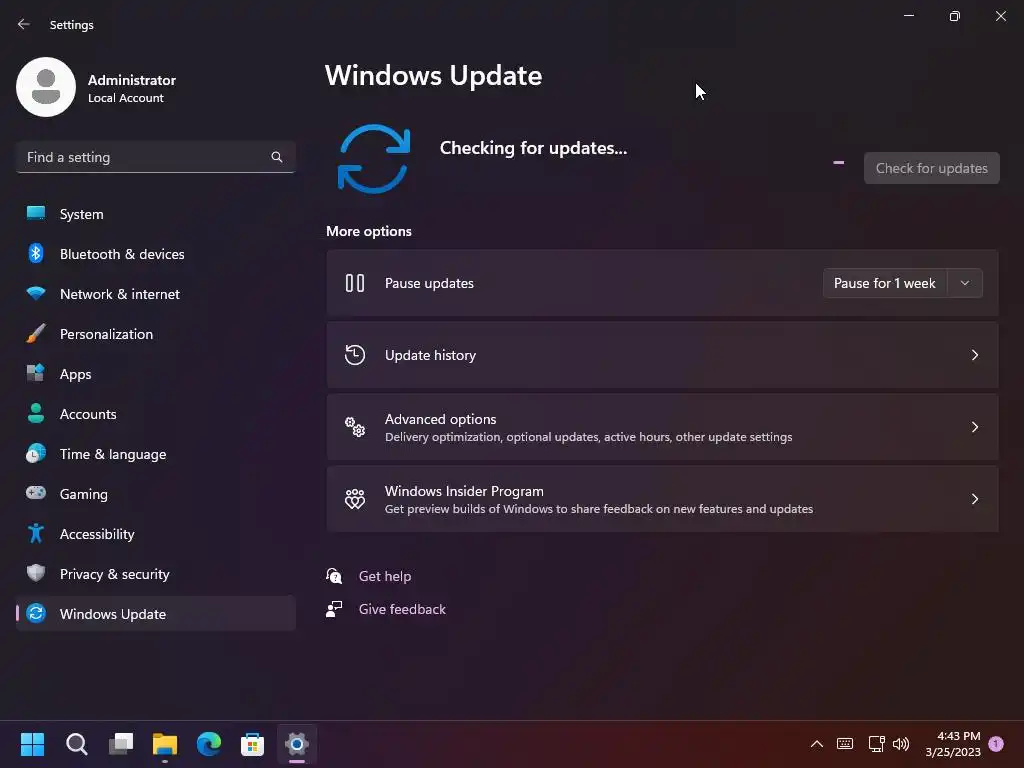Show hidden system tray icons

(816, 744)
